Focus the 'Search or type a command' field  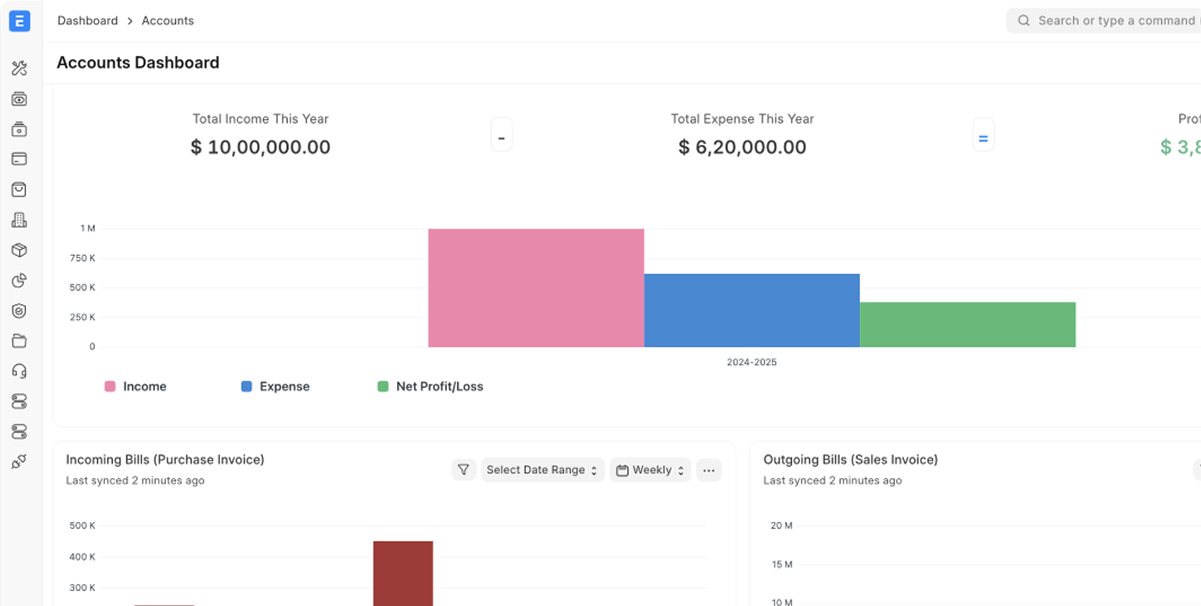click(x=1104, y=20)
